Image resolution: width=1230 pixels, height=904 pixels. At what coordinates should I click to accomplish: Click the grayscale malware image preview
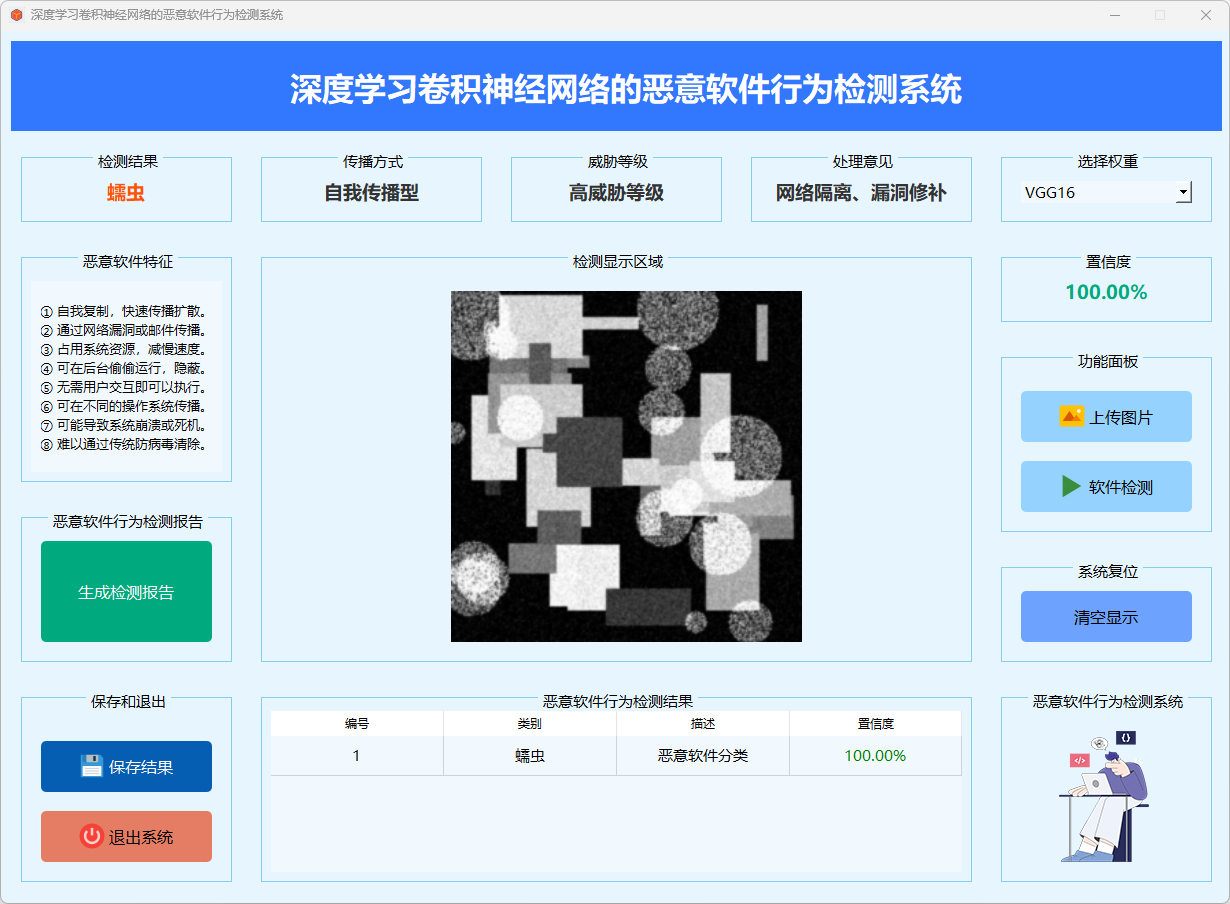[626, 466]
